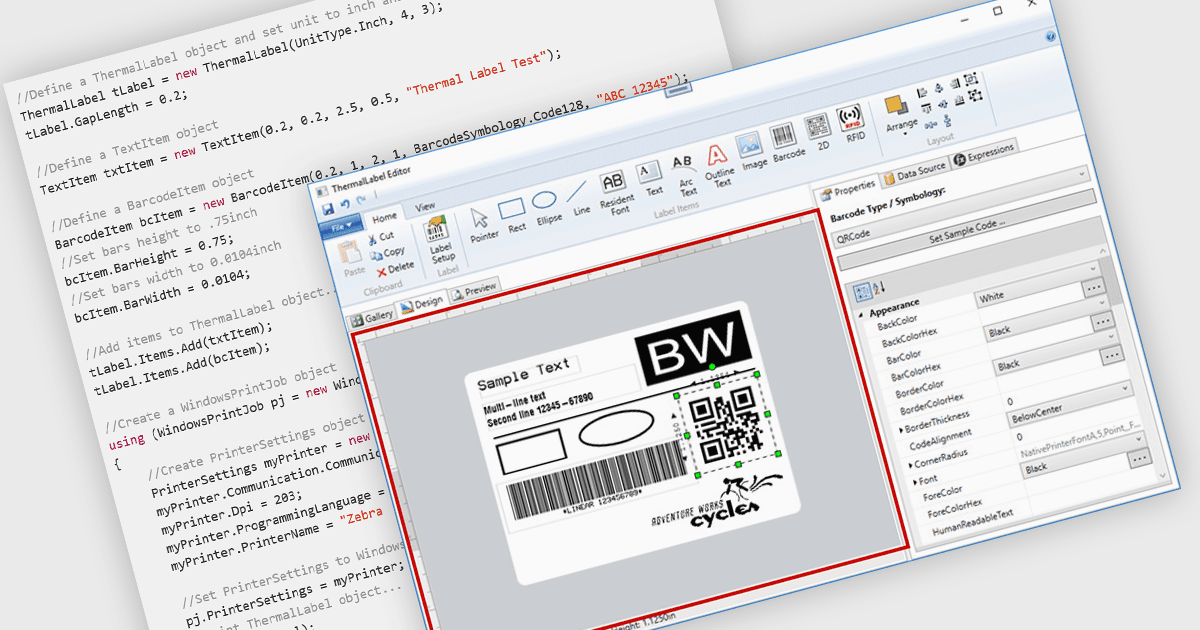Click ellipsis button beside BarColor Black
Screen dimensions: 1200x630
(x=1102, y=321)
